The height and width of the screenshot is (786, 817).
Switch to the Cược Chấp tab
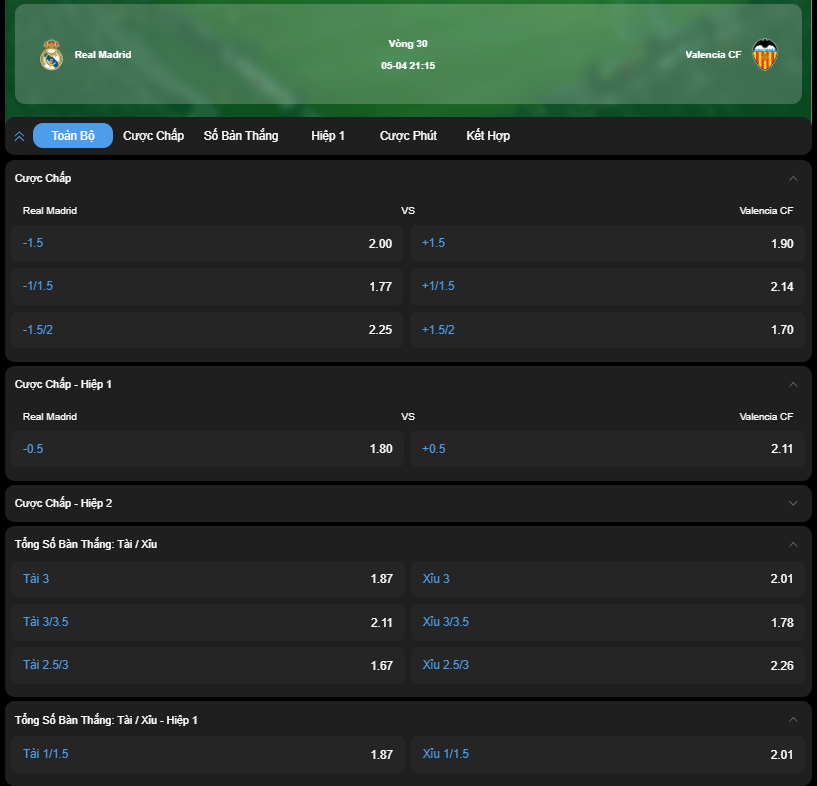(x=153, y=135)
